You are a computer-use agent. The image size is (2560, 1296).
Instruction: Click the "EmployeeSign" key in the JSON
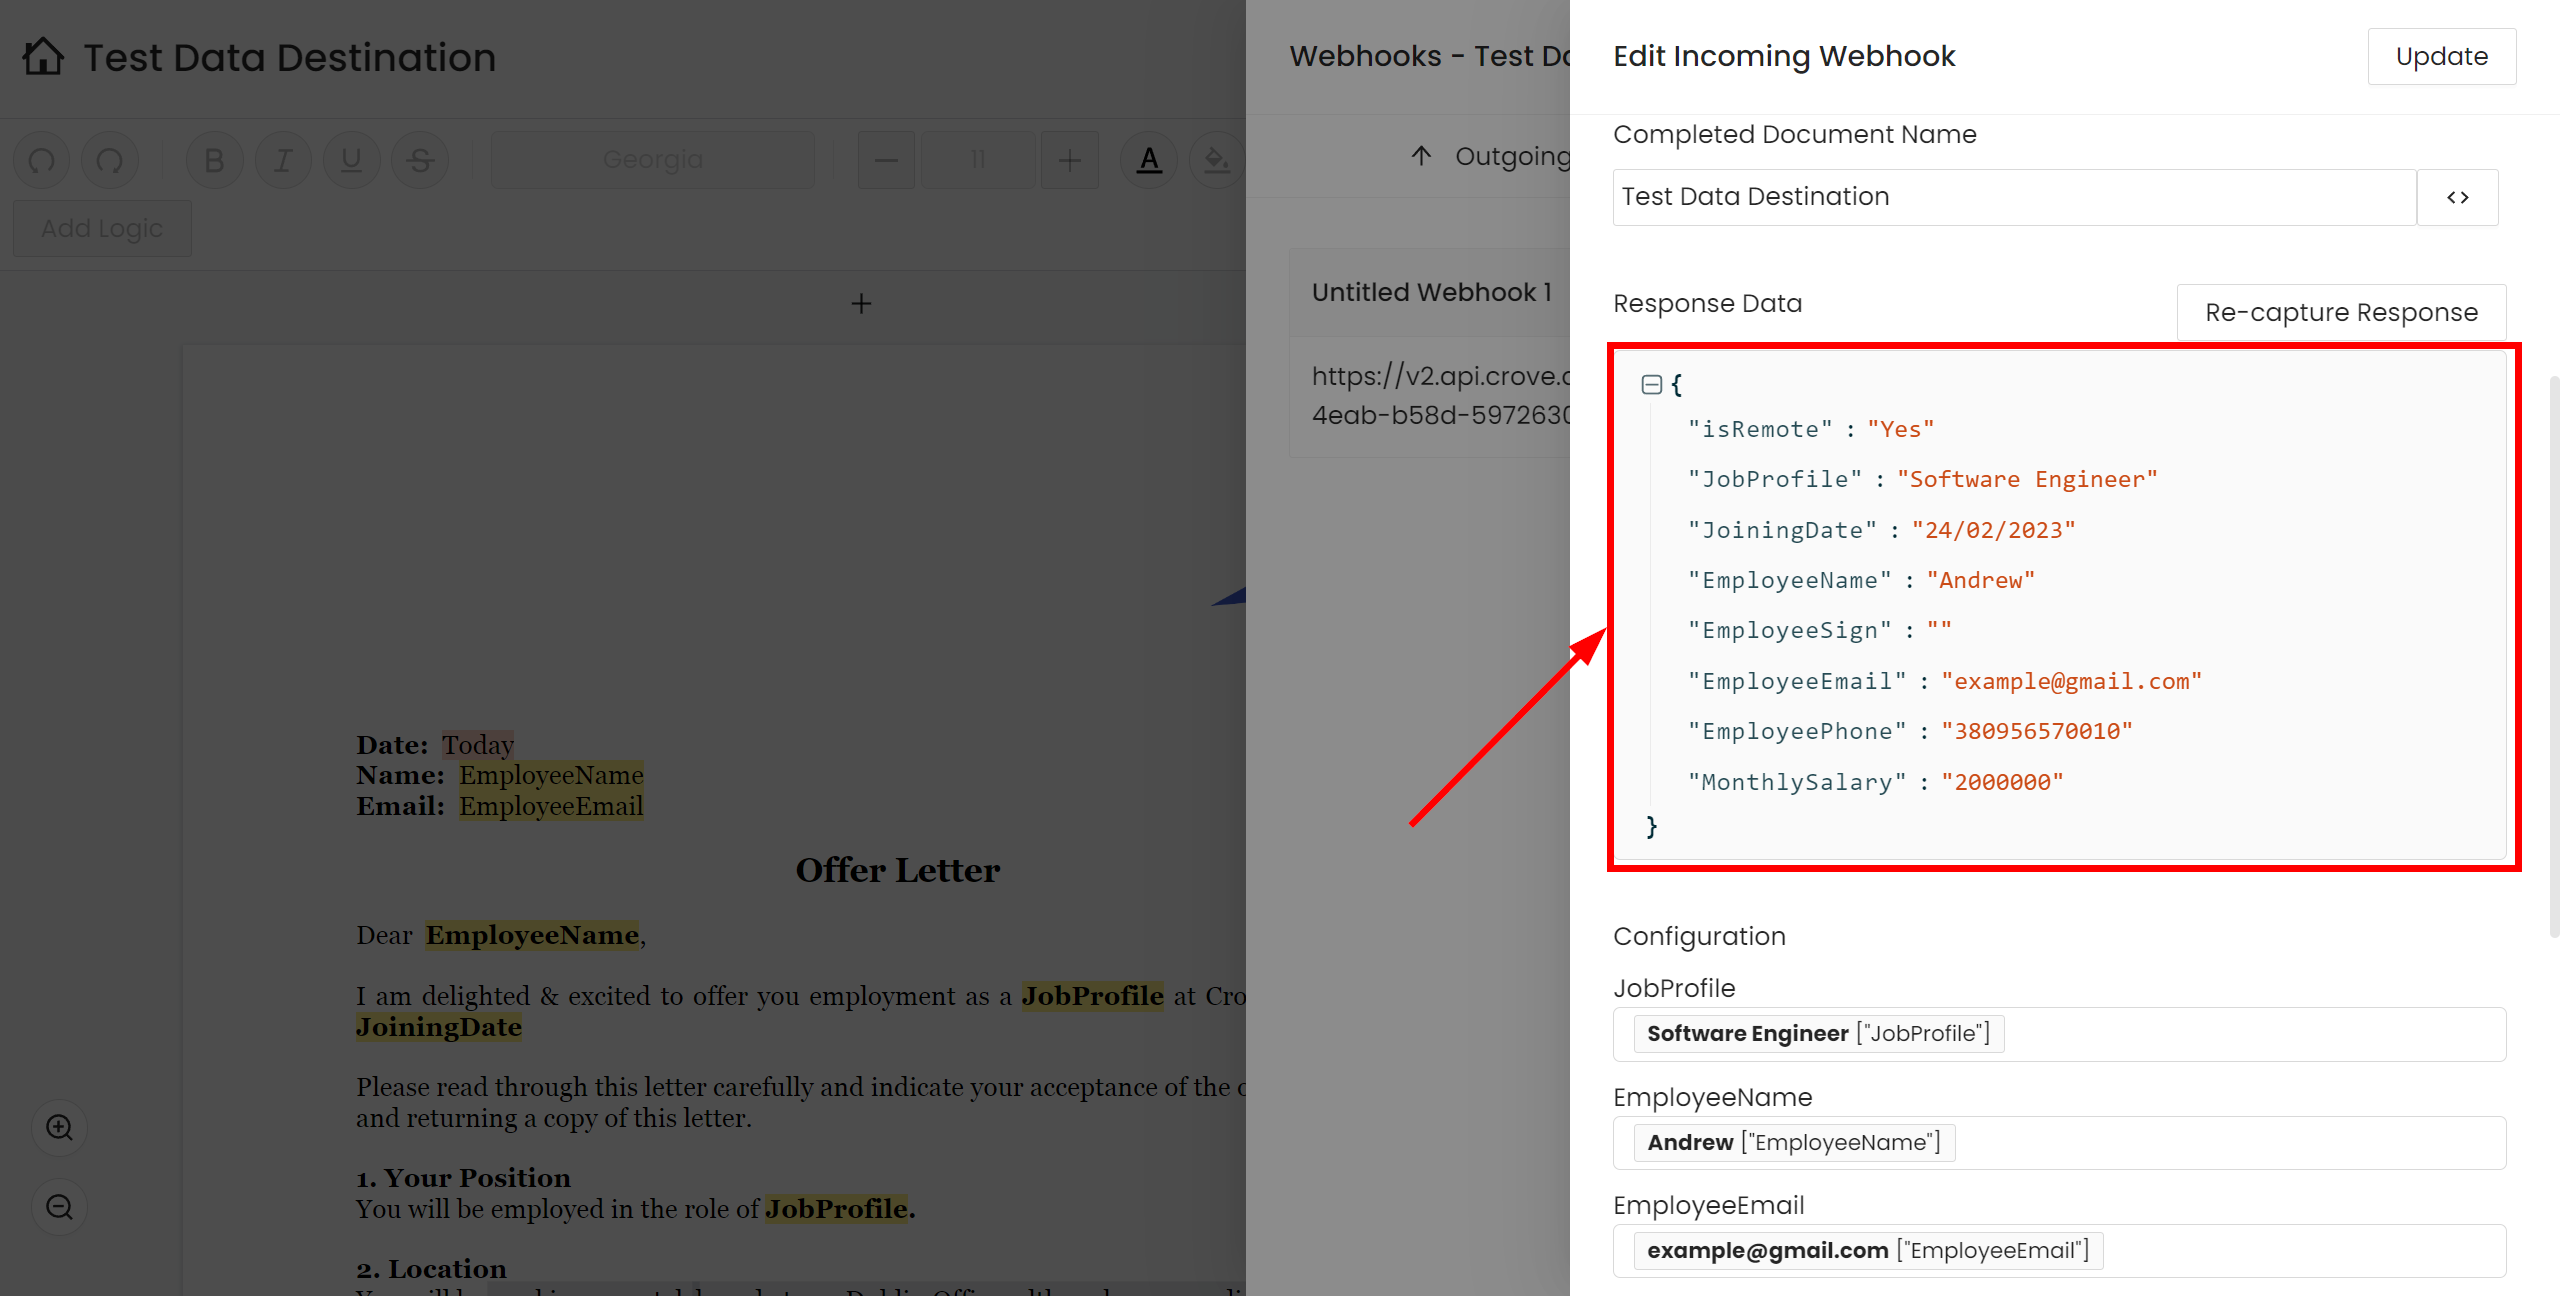[x=1789, y=630]
